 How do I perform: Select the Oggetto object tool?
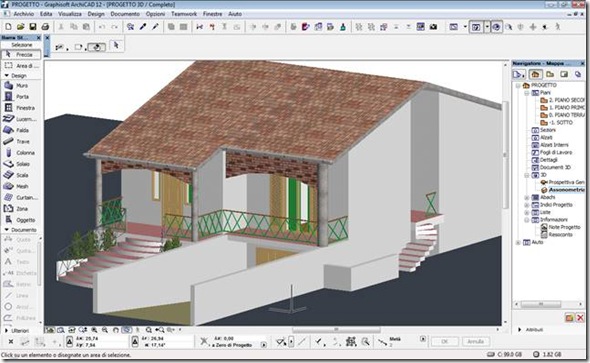(21, 220)
